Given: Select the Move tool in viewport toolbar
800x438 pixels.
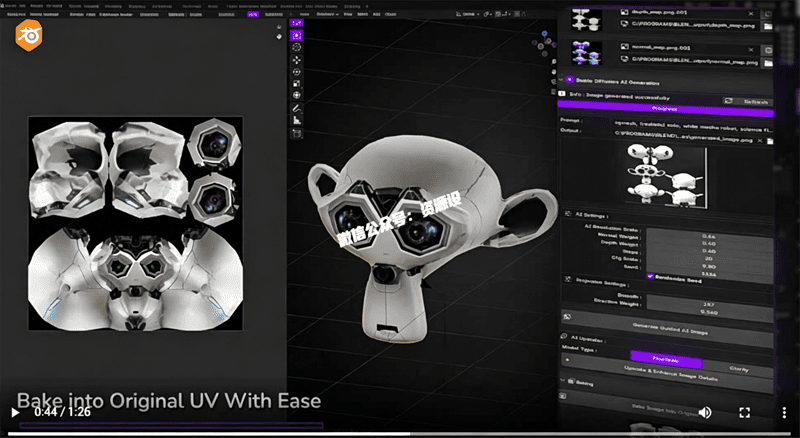Looking at the screenshot, I should click(296, 59).
